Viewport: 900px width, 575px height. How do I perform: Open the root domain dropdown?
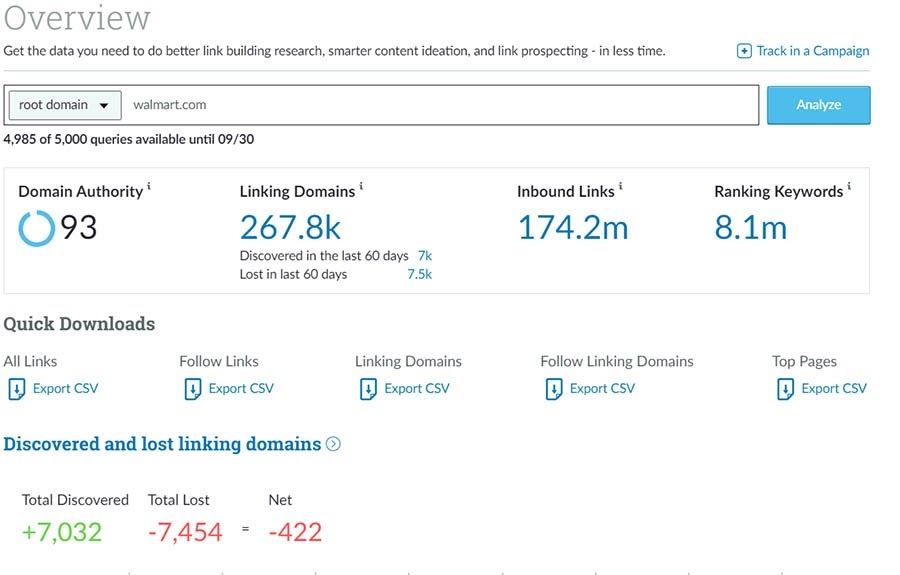(x=64, y=105)
